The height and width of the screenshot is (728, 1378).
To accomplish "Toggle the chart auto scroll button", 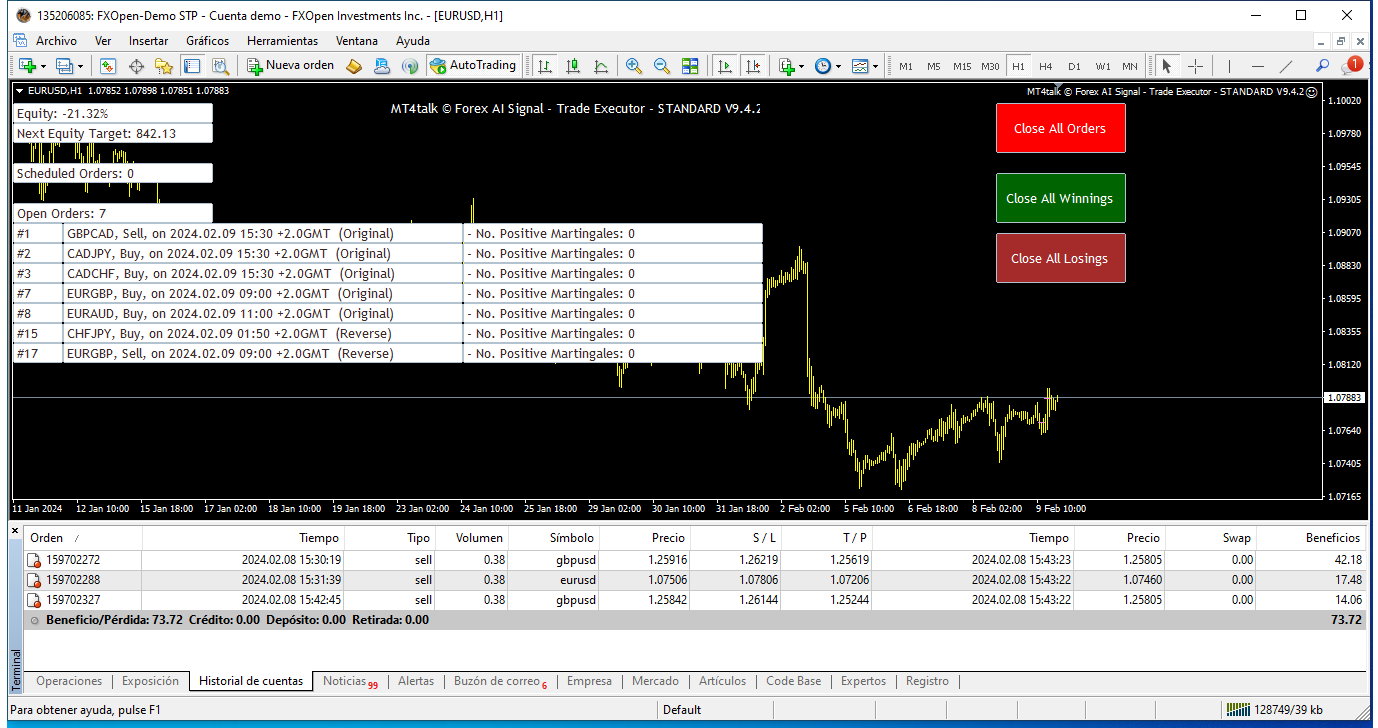I will pos(725,66).
